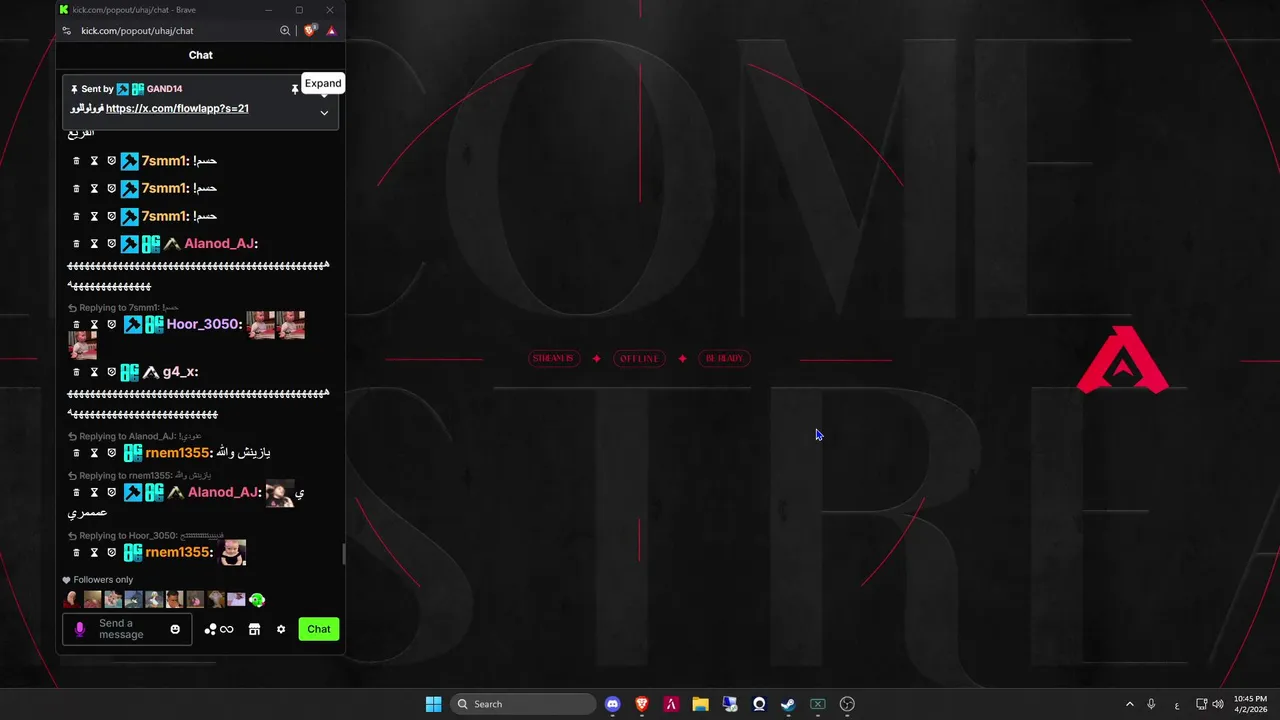Expand the pinned message chevron

324,113
